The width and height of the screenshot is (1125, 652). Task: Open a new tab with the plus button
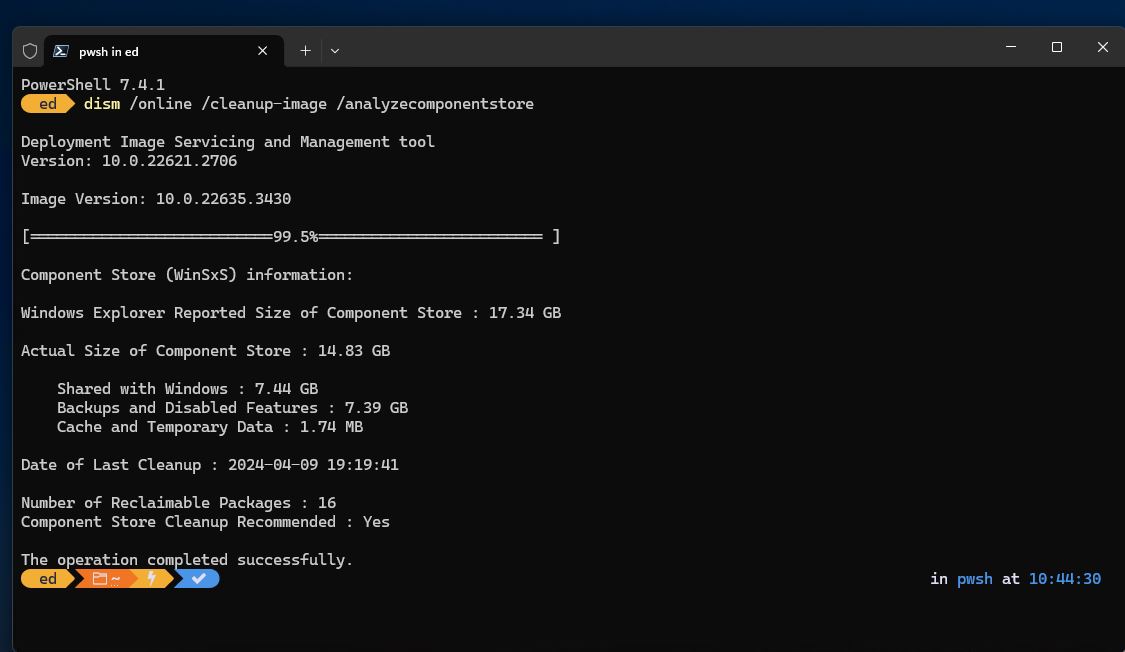305,51
